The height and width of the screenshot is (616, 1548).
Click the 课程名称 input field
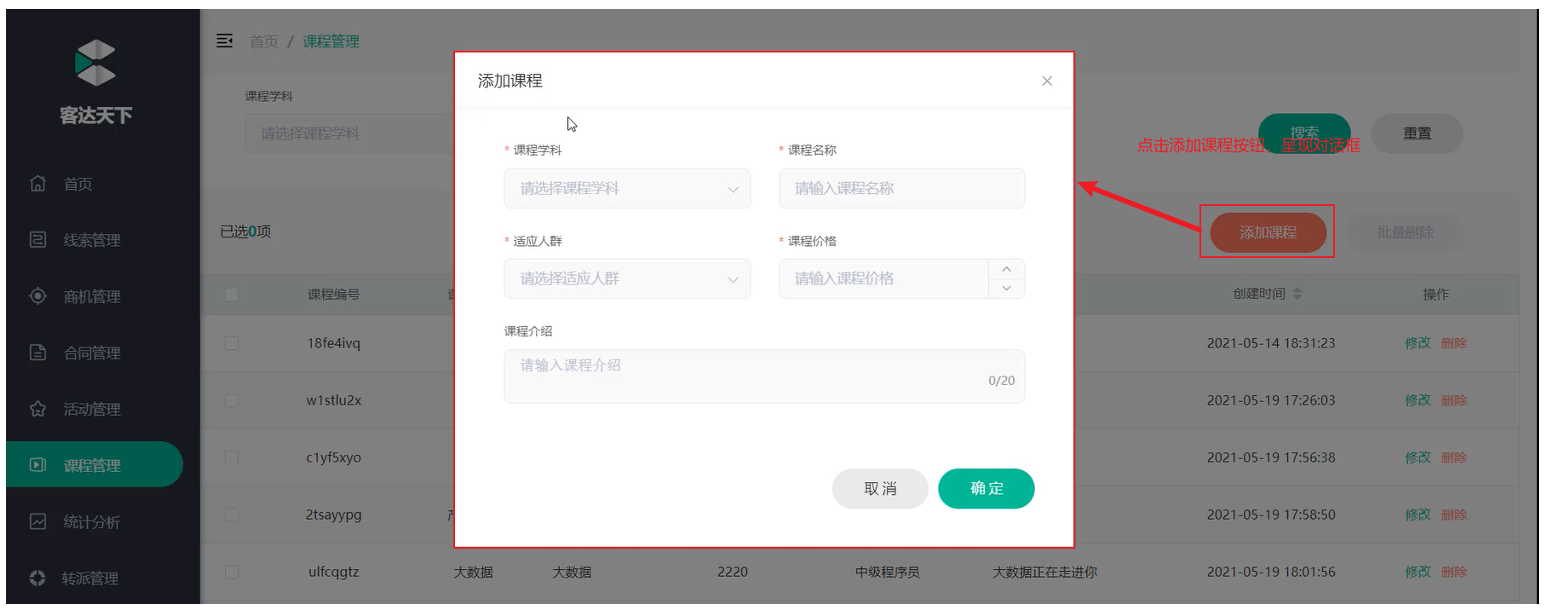902,188
